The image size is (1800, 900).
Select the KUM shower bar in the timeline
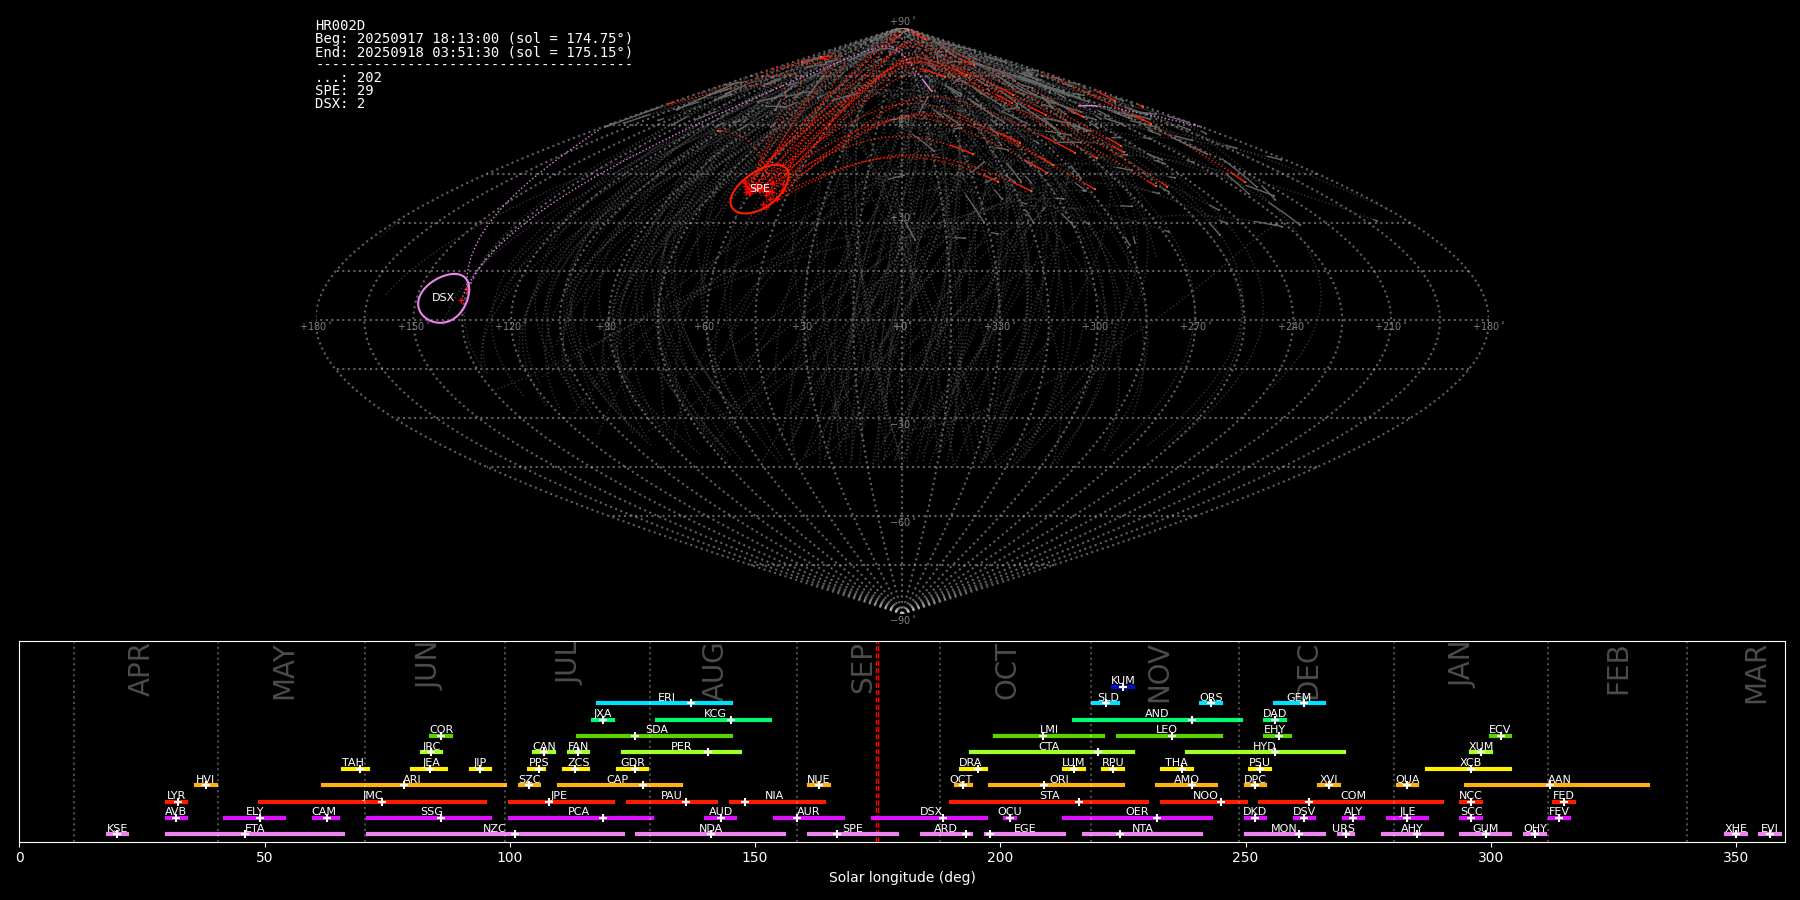click(1123, 687)
